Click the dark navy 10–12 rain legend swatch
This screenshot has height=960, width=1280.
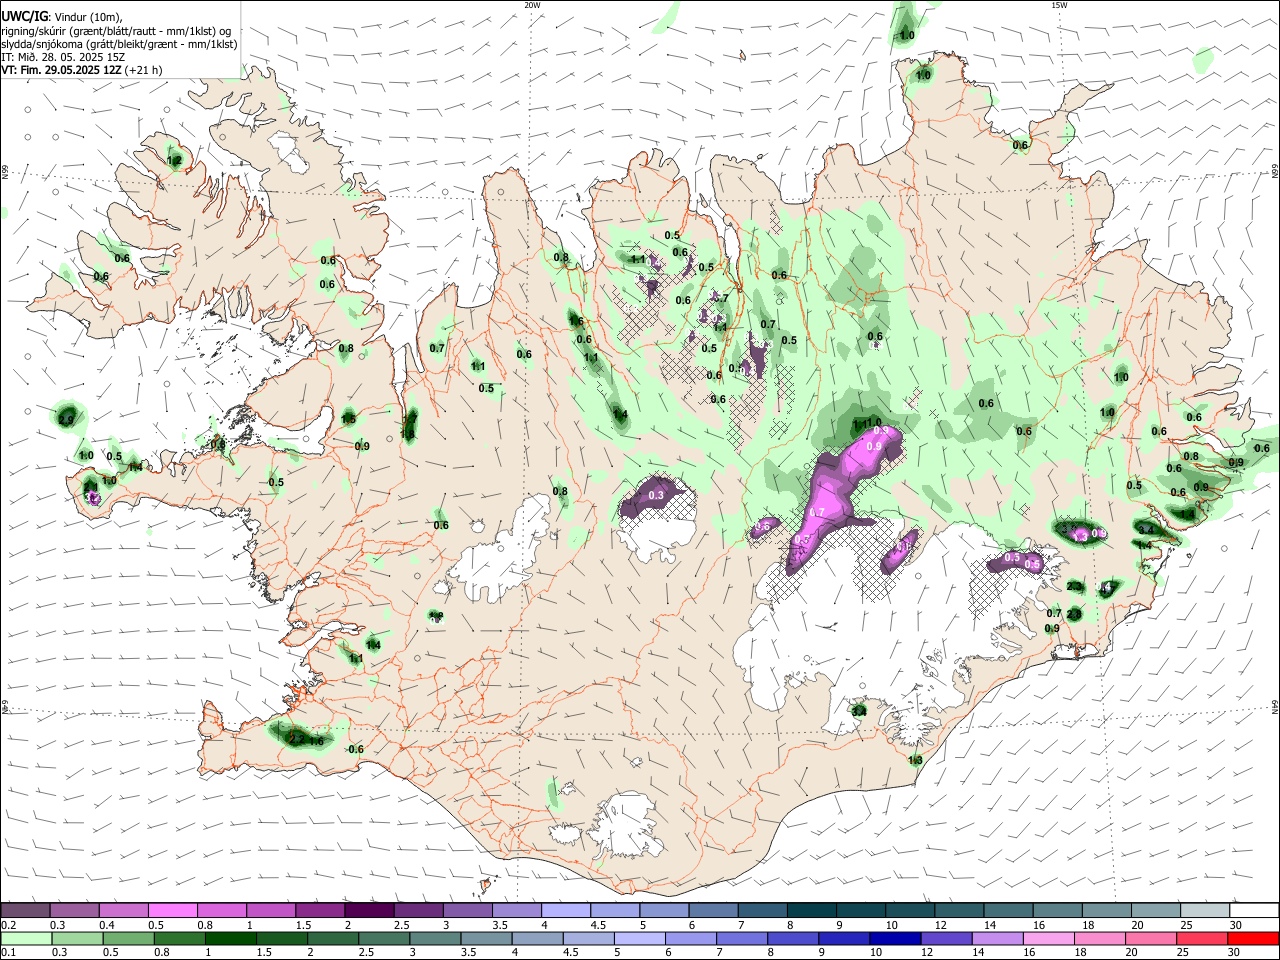coord(895,939)
